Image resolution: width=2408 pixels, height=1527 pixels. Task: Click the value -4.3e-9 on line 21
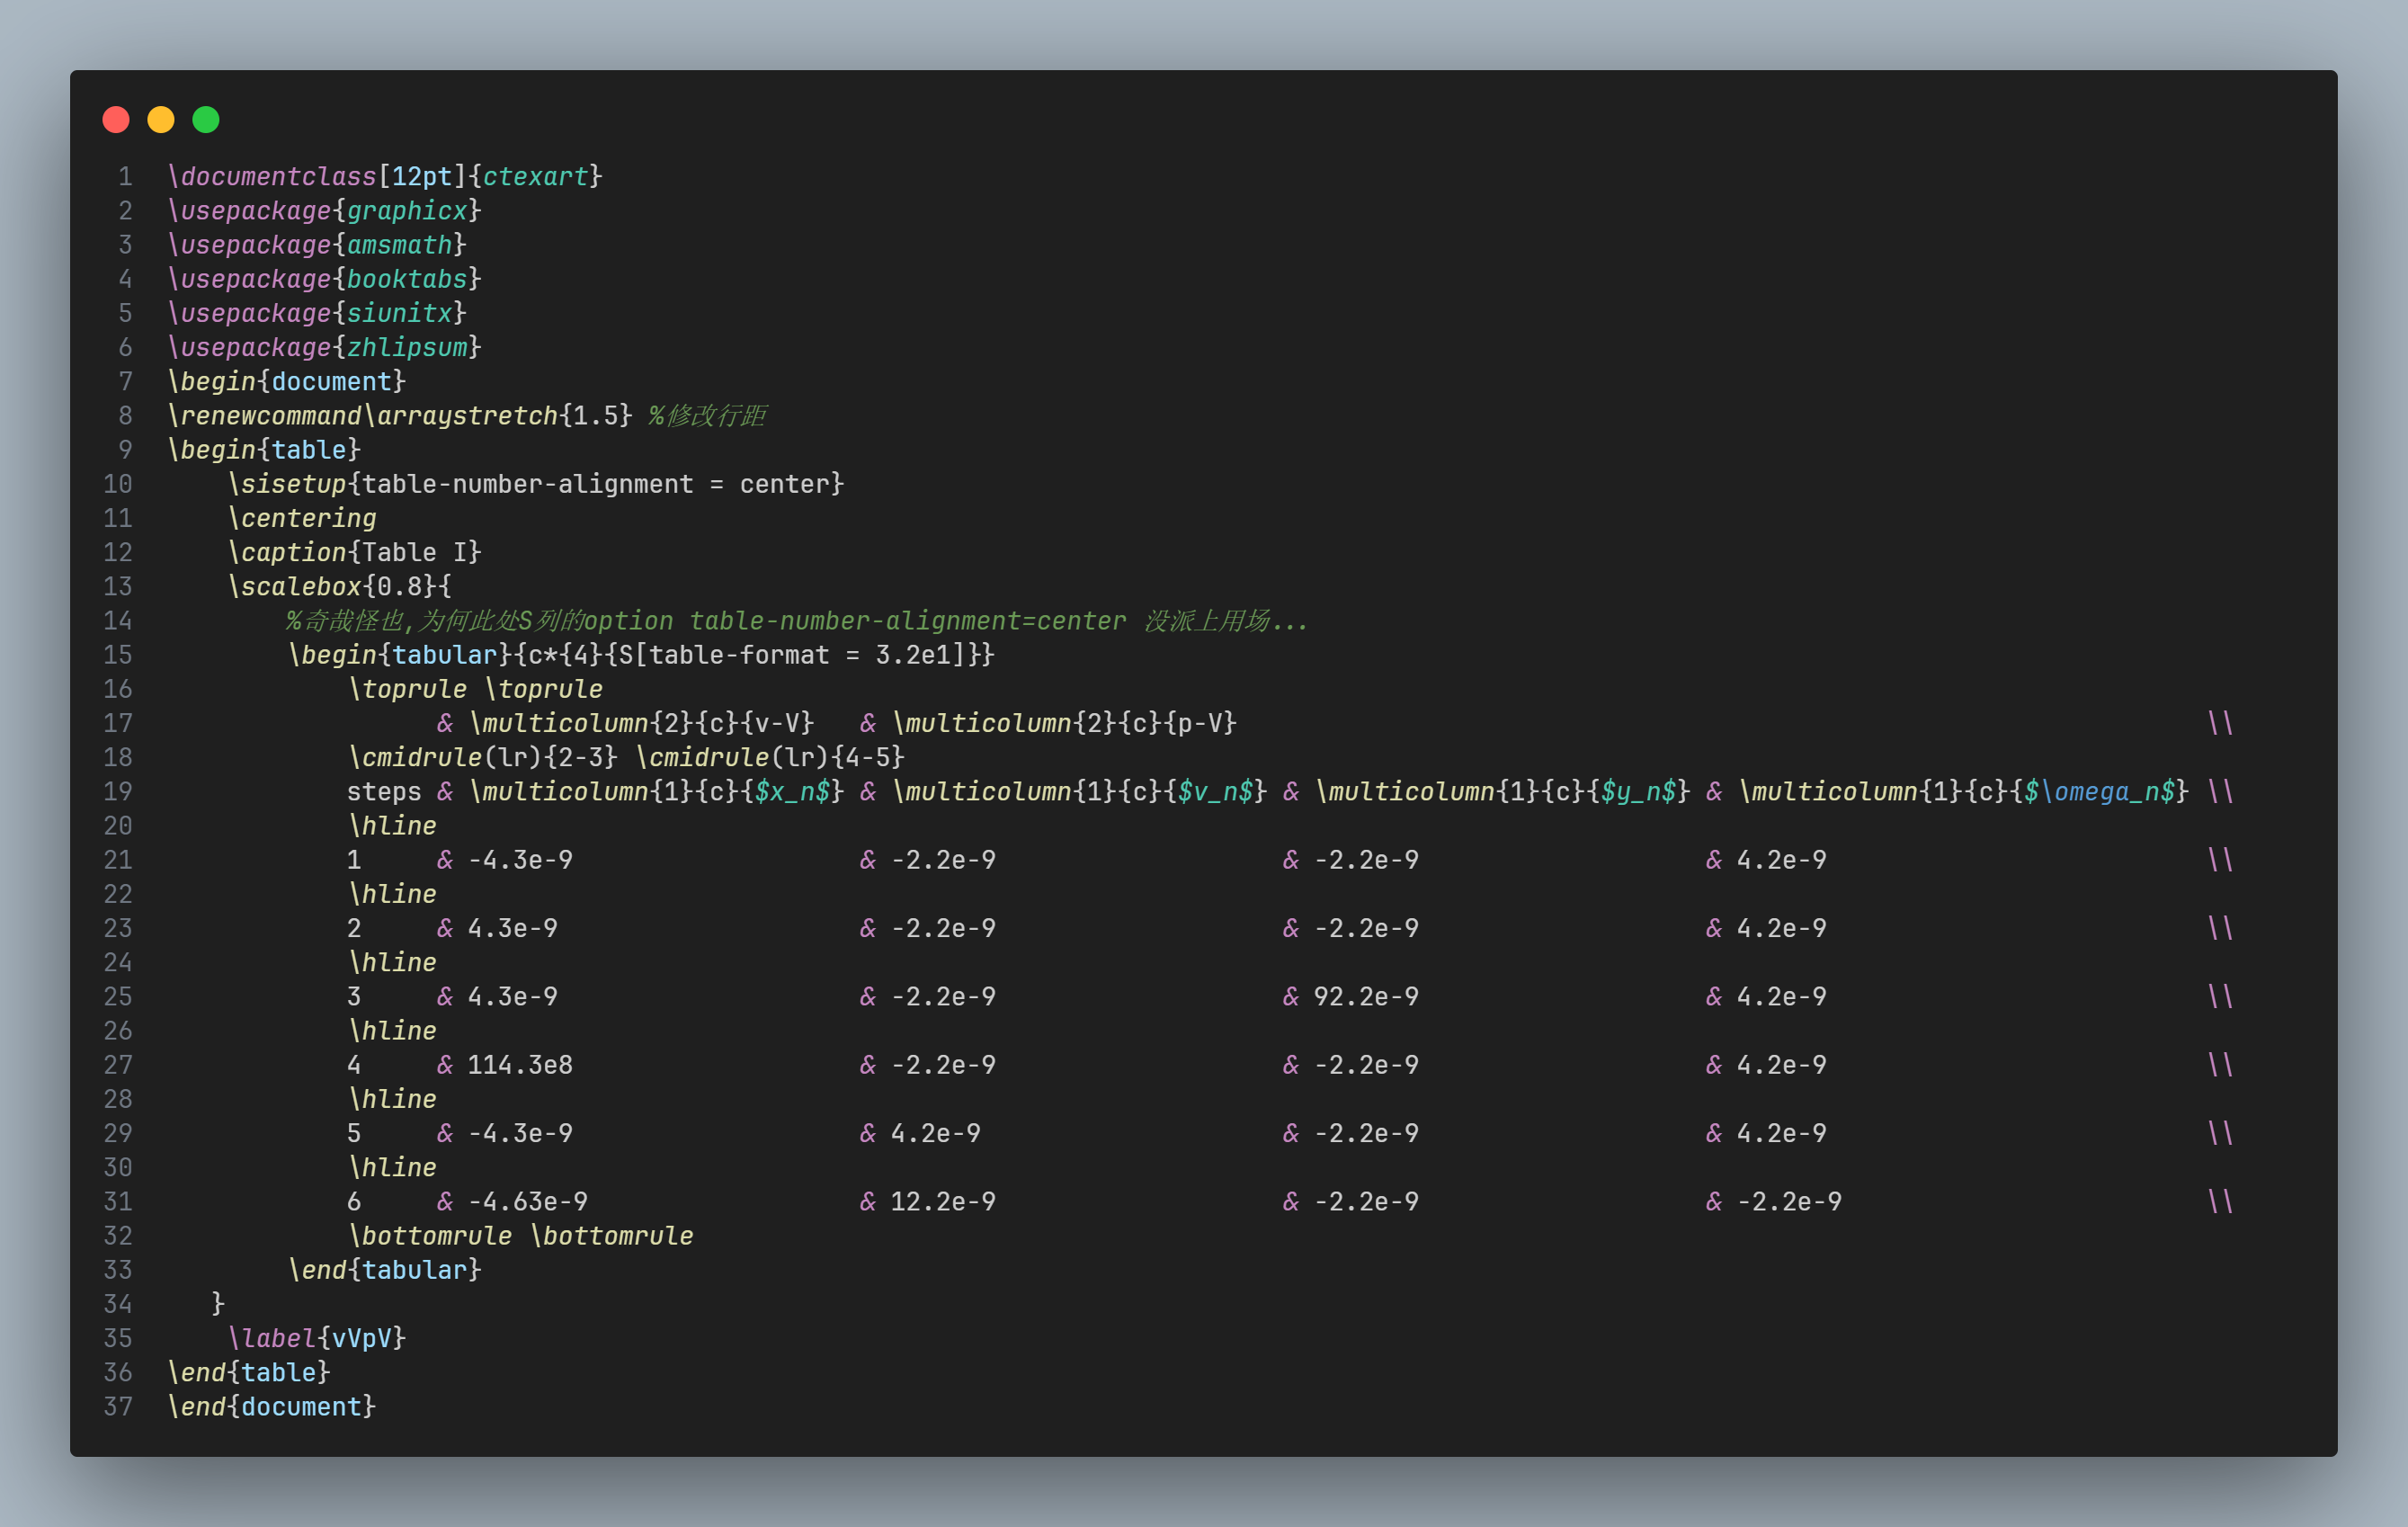click(x=520, y=860)
